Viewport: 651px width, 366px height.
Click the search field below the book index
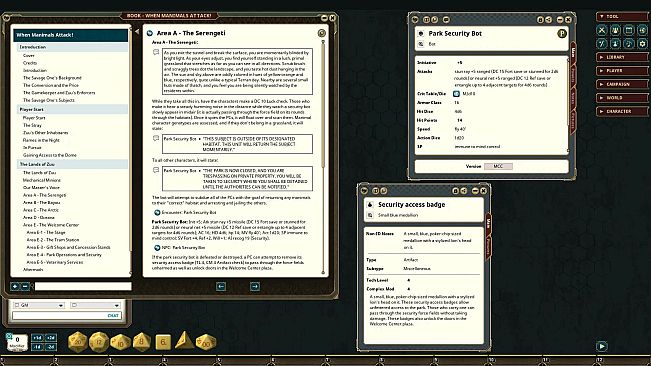coord(83,286)
